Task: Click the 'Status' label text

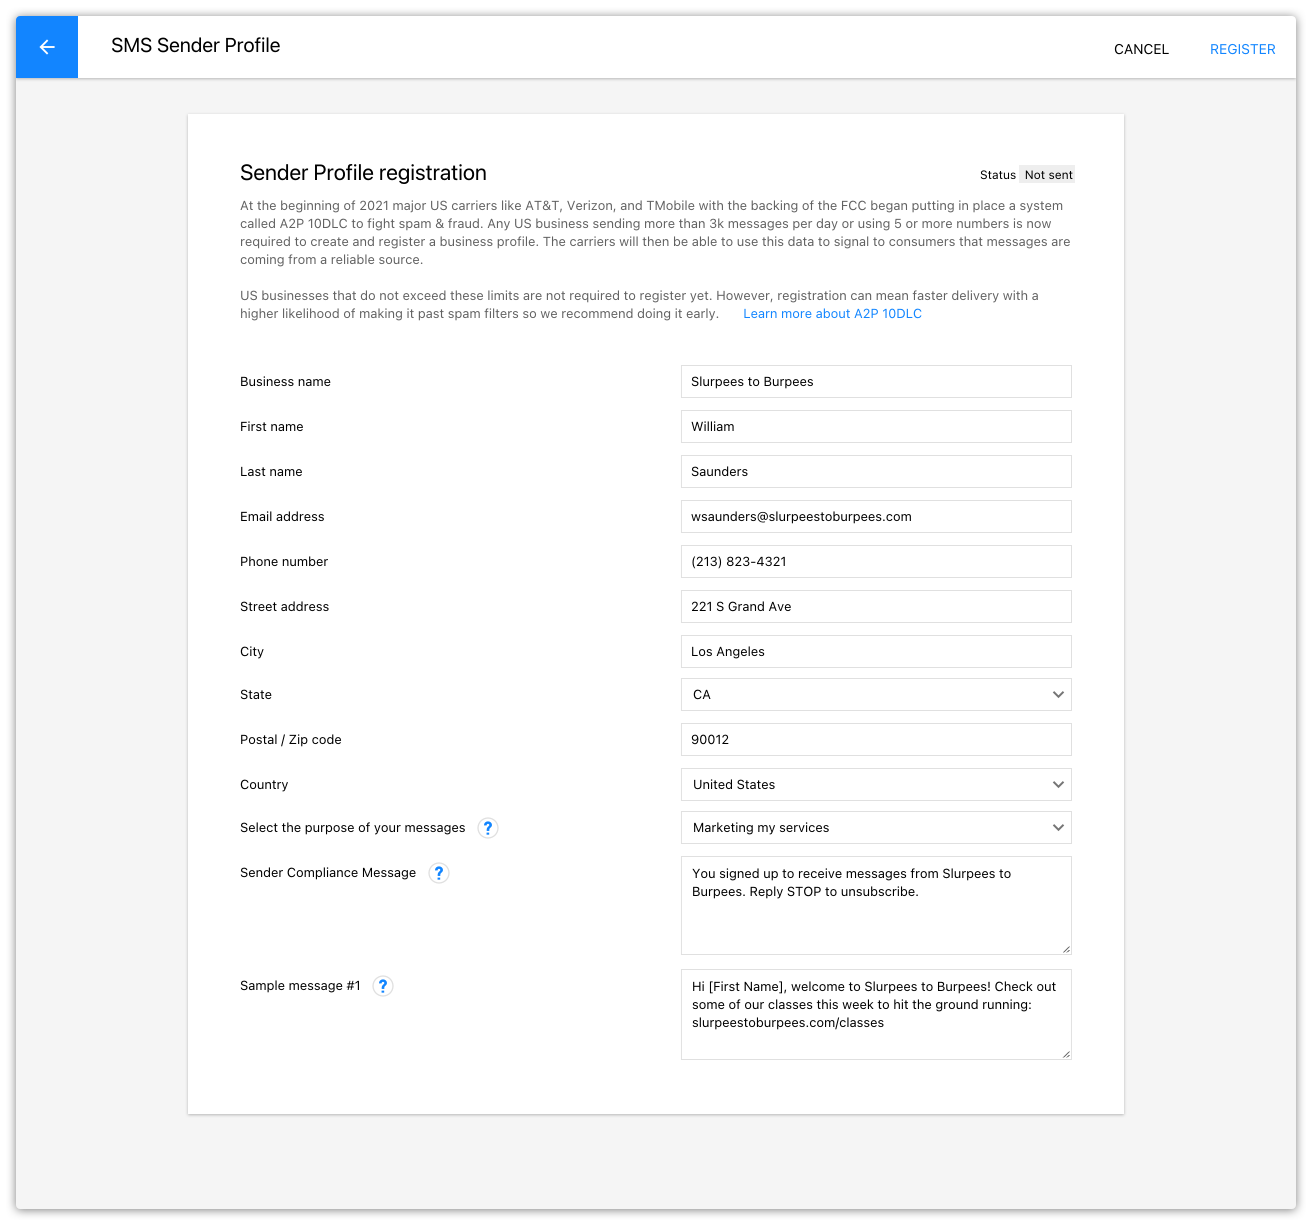Action: (998, 175)
